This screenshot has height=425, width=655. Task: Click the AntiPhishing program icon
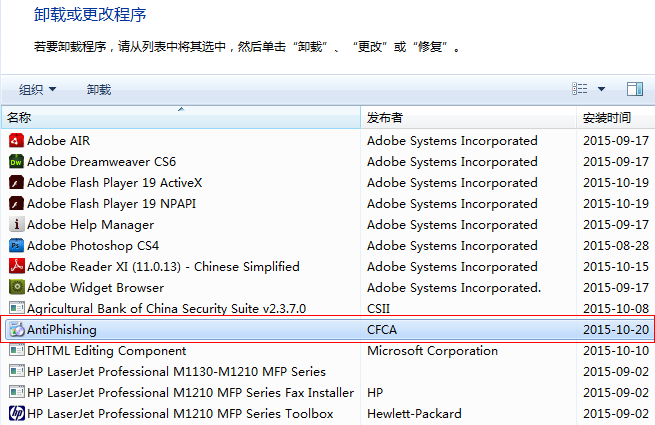click(x=16, y=330)
